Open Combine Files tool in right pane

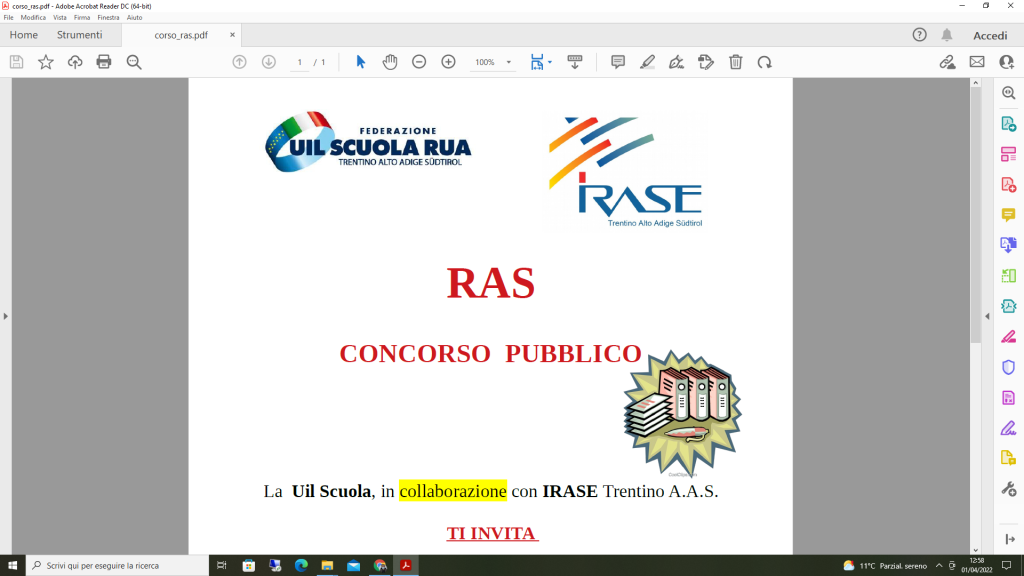[x=1009, y=245]
